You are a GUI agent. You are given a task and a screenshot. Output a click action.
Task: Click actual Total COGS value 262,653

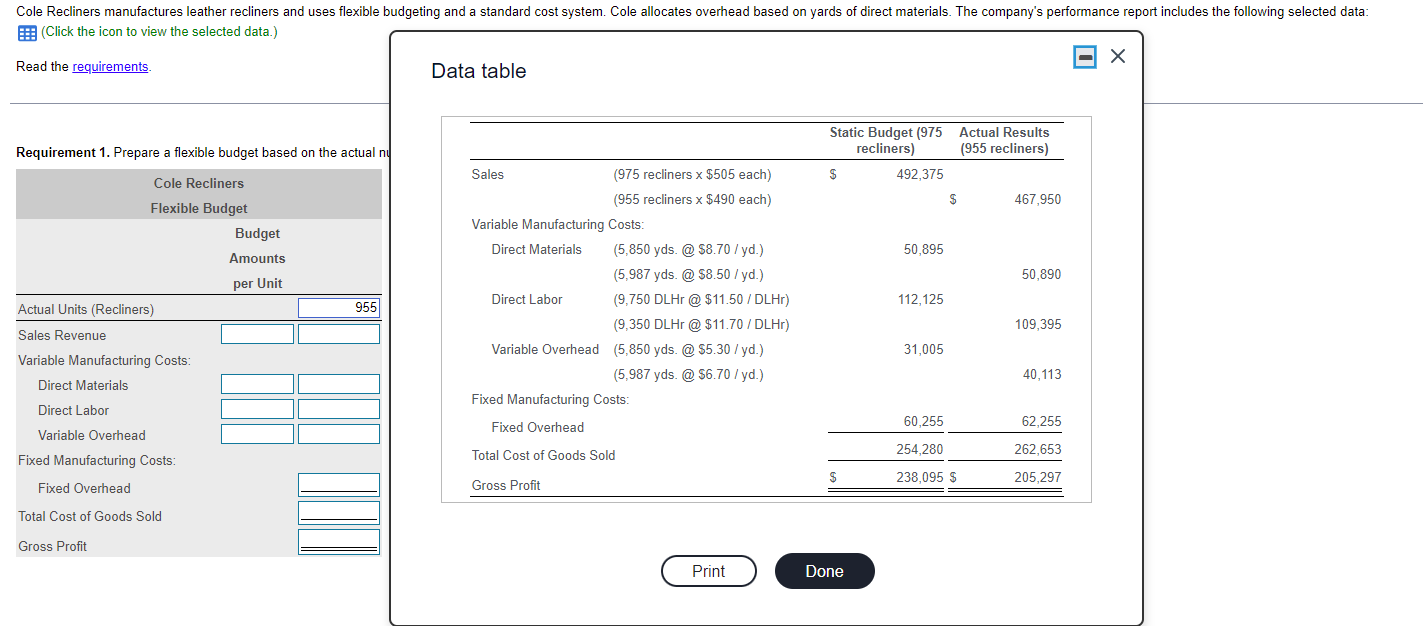1037,449
